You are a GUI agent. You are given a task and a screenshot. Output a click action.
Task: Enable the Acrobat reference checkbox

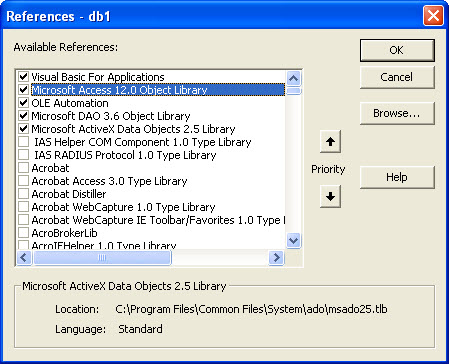click(23, 168)
